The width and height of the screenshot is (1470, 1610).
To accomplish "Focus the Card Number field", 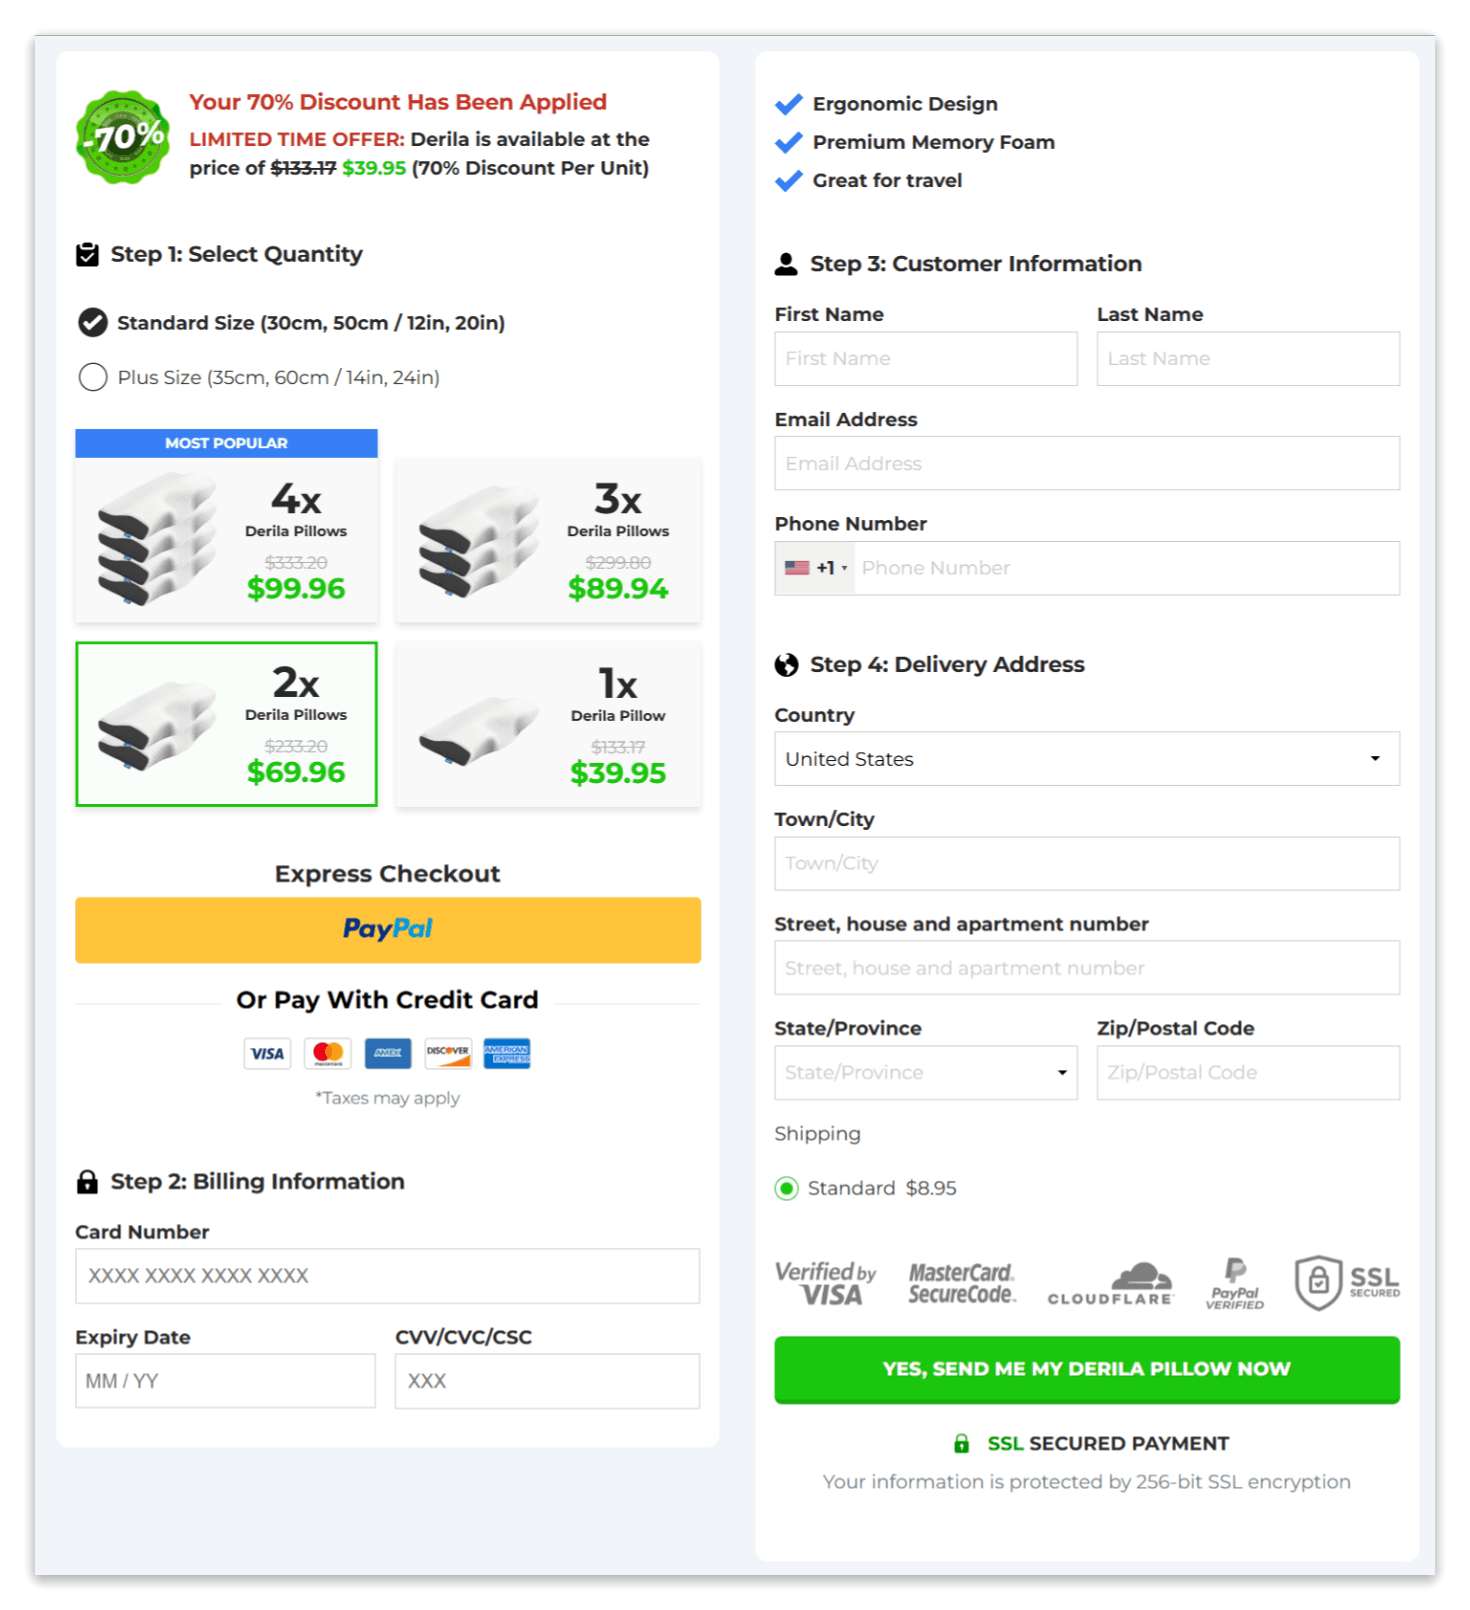I will (x=388, y=1276).
